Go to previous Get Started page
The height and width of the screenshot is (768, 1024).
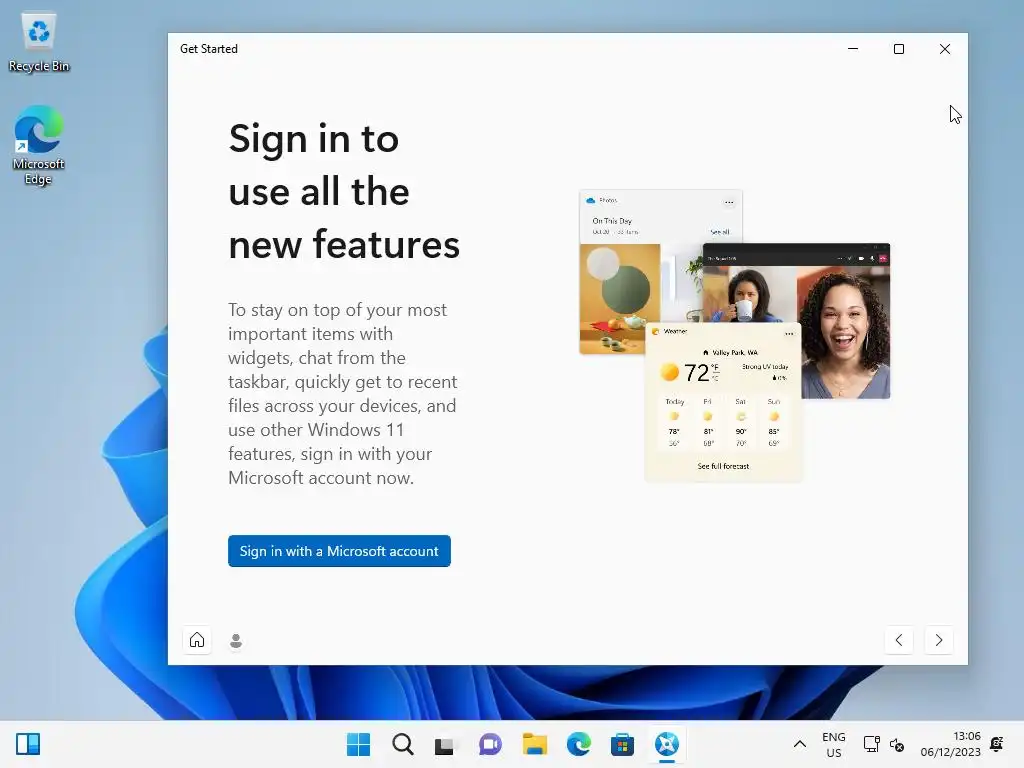pyautogui.click(x=899, y=640)
